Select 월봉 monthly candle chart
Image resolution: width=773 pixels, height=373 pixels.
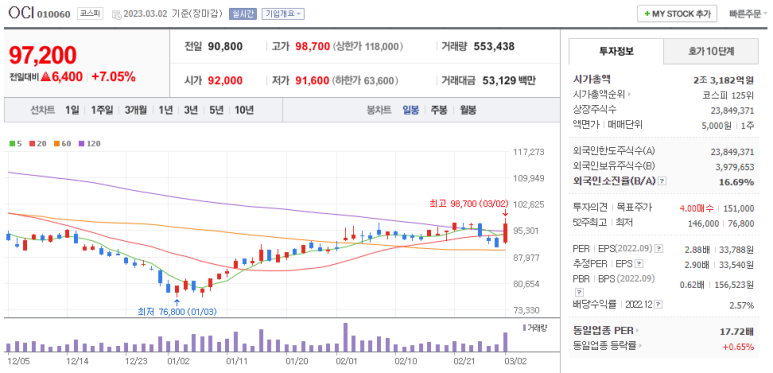click(x=468, y=110)
